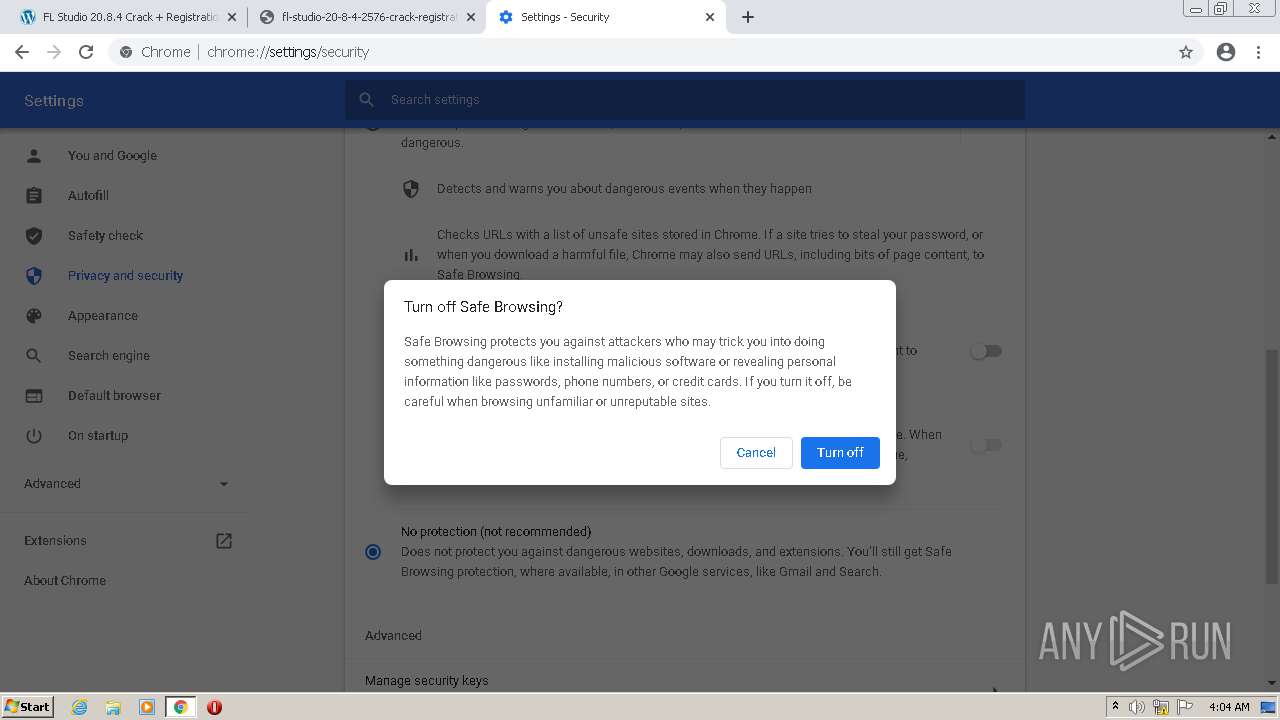Screen dimensions: 1280x720
Task: Click the bar chart icon beside Checks URLs
Action: (411, 255)
